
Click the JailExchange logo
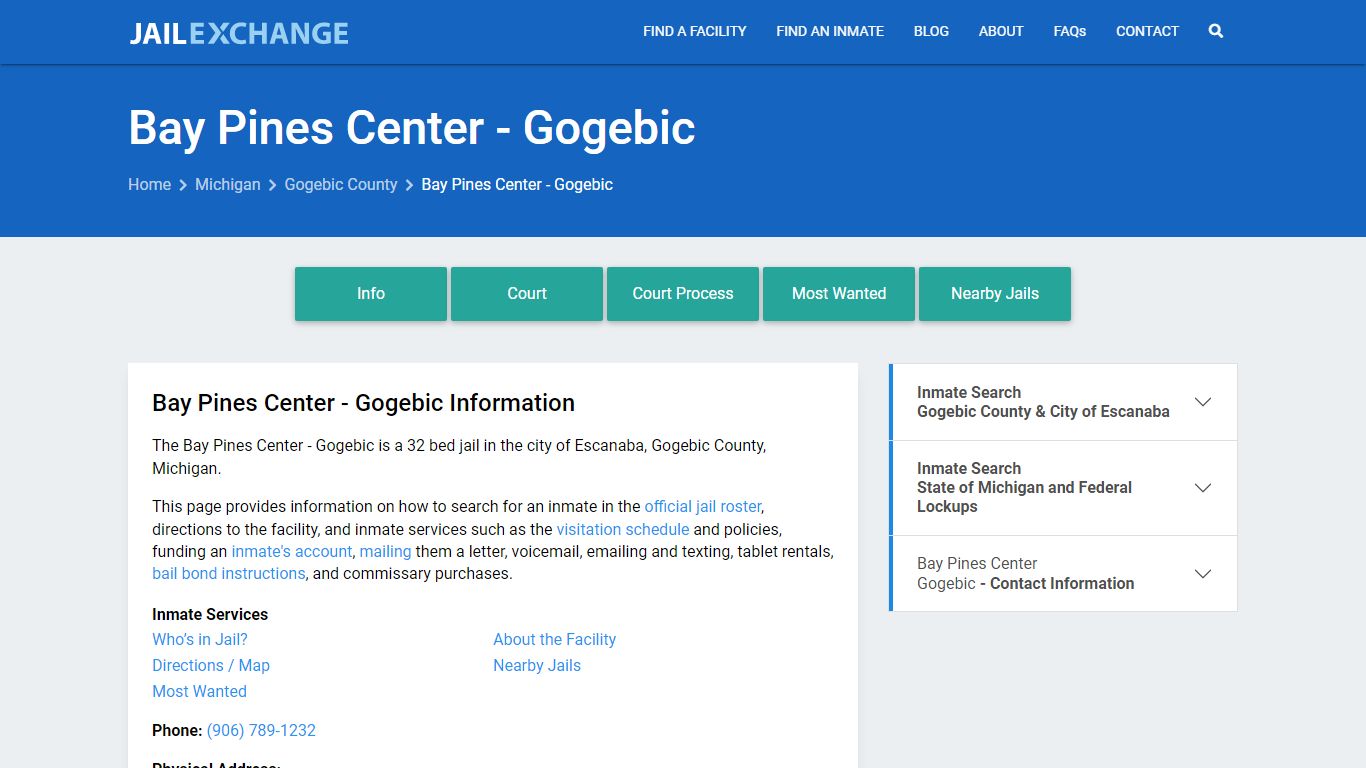(x=239, y=33)
